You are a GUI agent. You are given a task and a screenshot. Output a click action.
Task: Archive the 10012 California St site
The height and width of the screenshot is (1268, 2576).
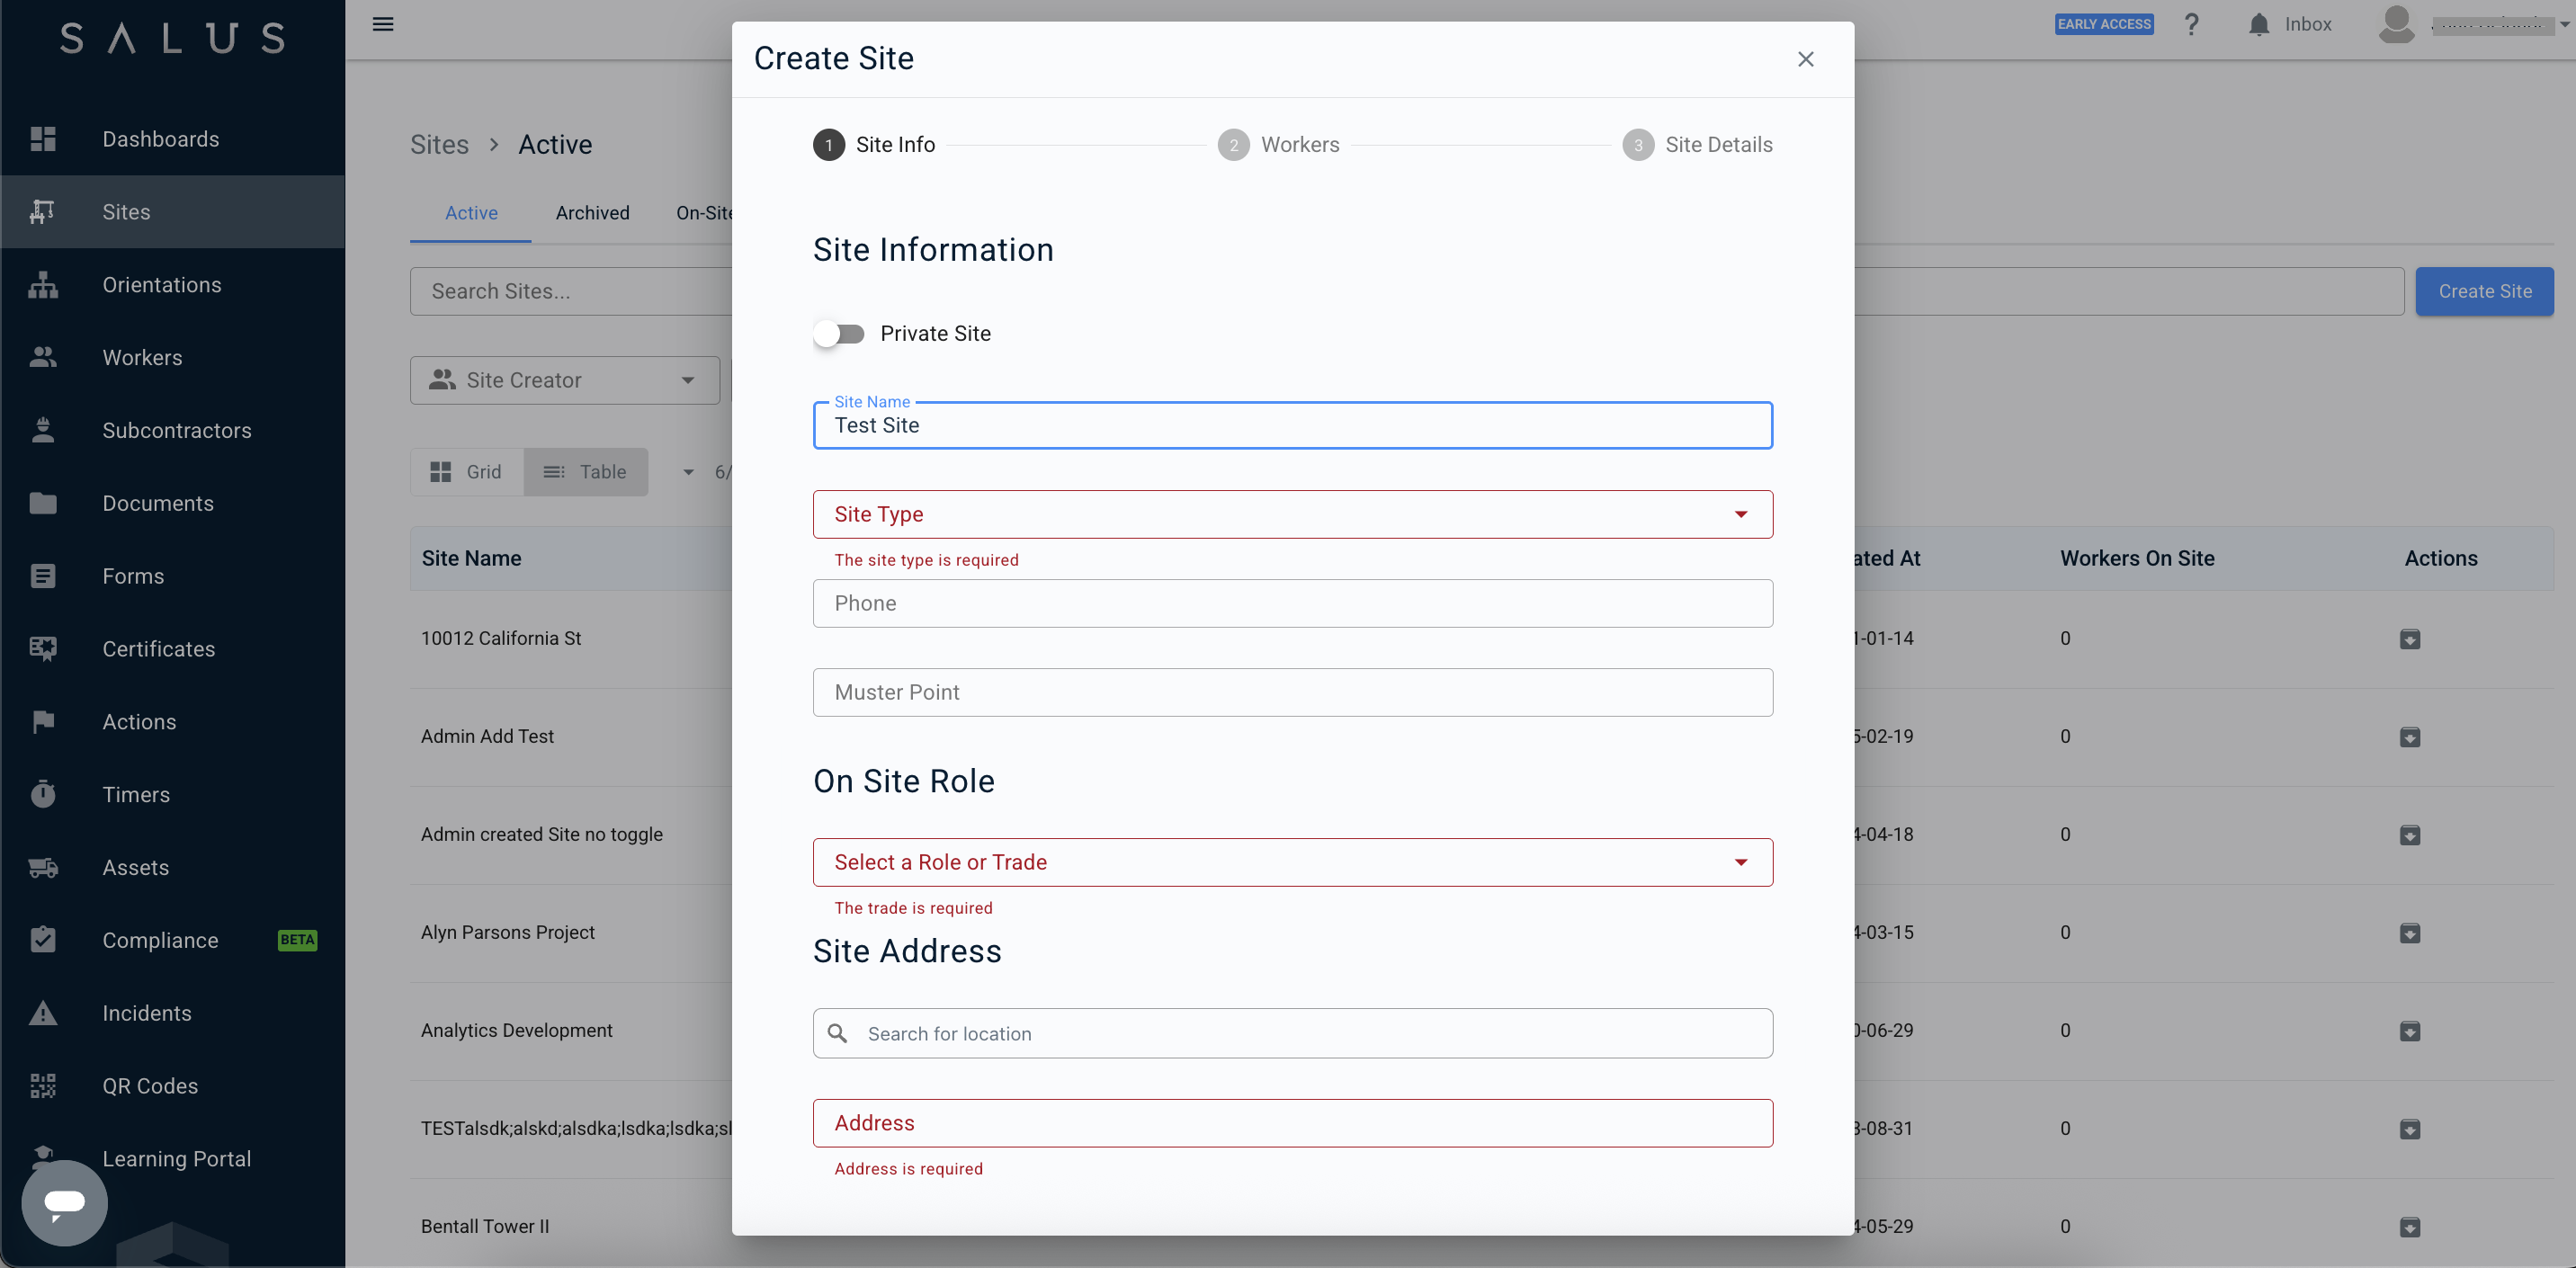[x=2410, y=639]
